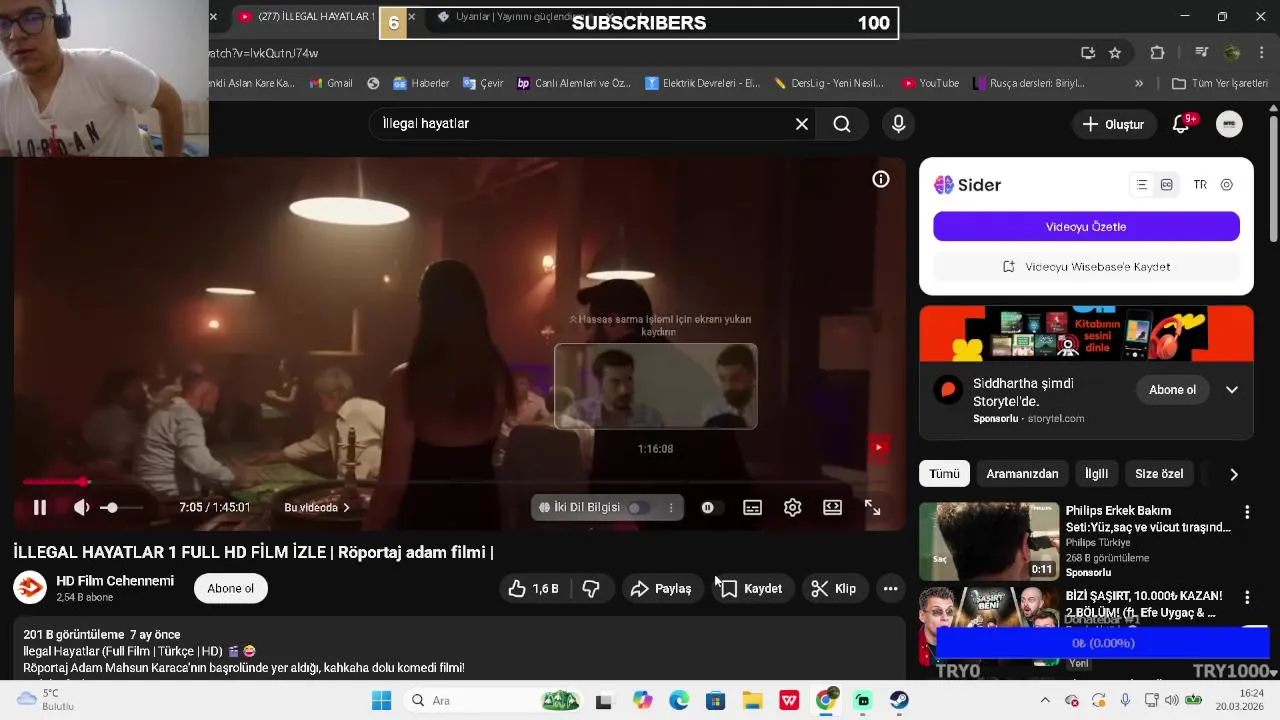The width and height of the screenshot is (1280, 720).
Task: Open HD Film Cehennemi channel name link
Action: point(115,581)
